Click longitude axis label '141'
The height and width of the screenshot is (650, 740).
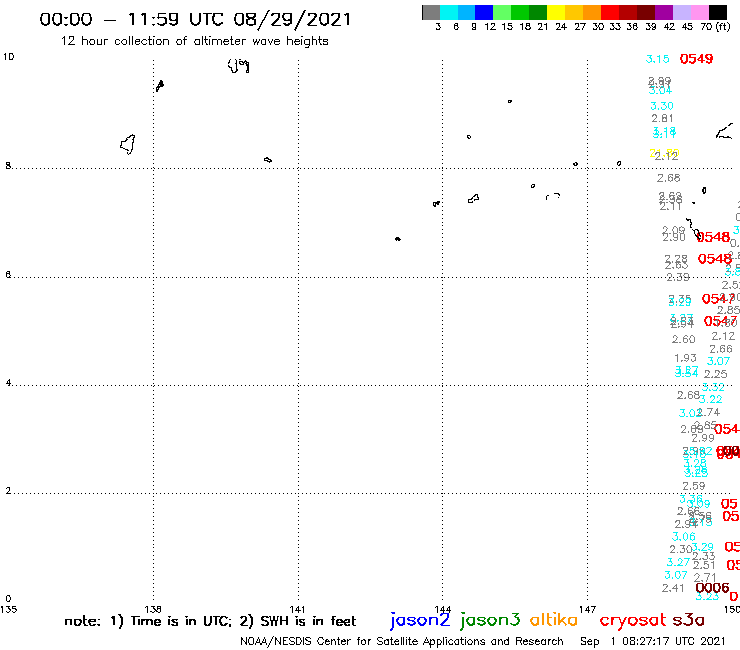(297, 609)
